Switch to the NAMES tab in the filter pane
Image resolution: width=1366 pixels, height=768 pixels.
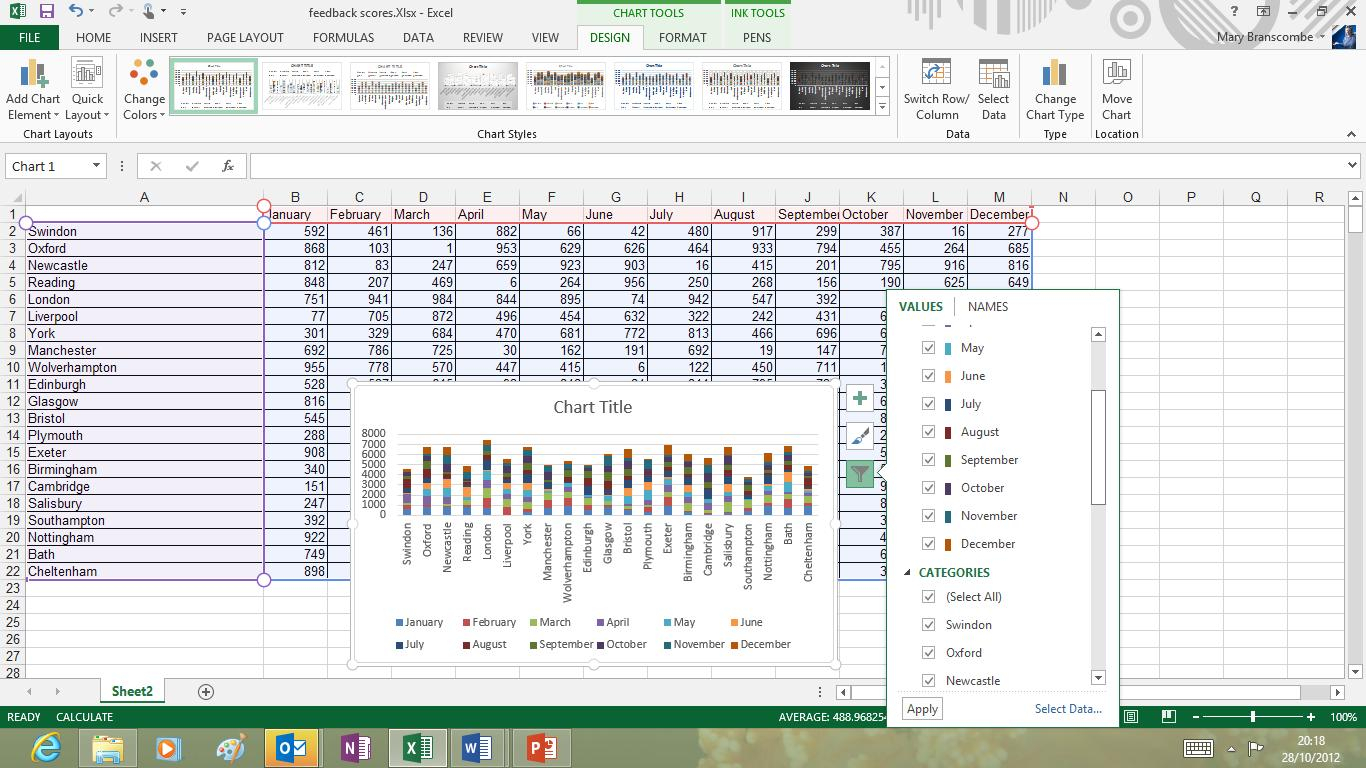987,306
